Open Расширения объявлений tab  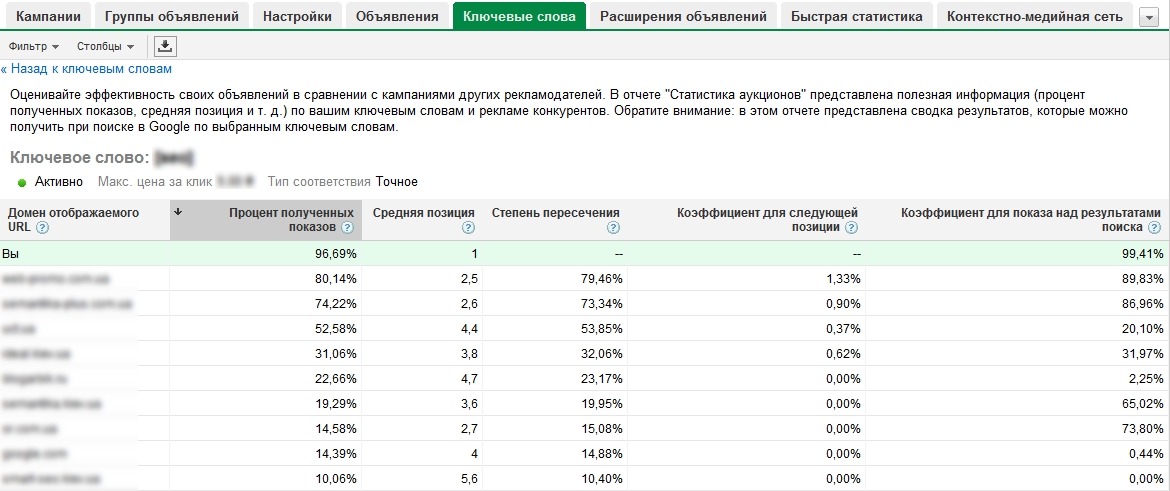tap(683, 16)
